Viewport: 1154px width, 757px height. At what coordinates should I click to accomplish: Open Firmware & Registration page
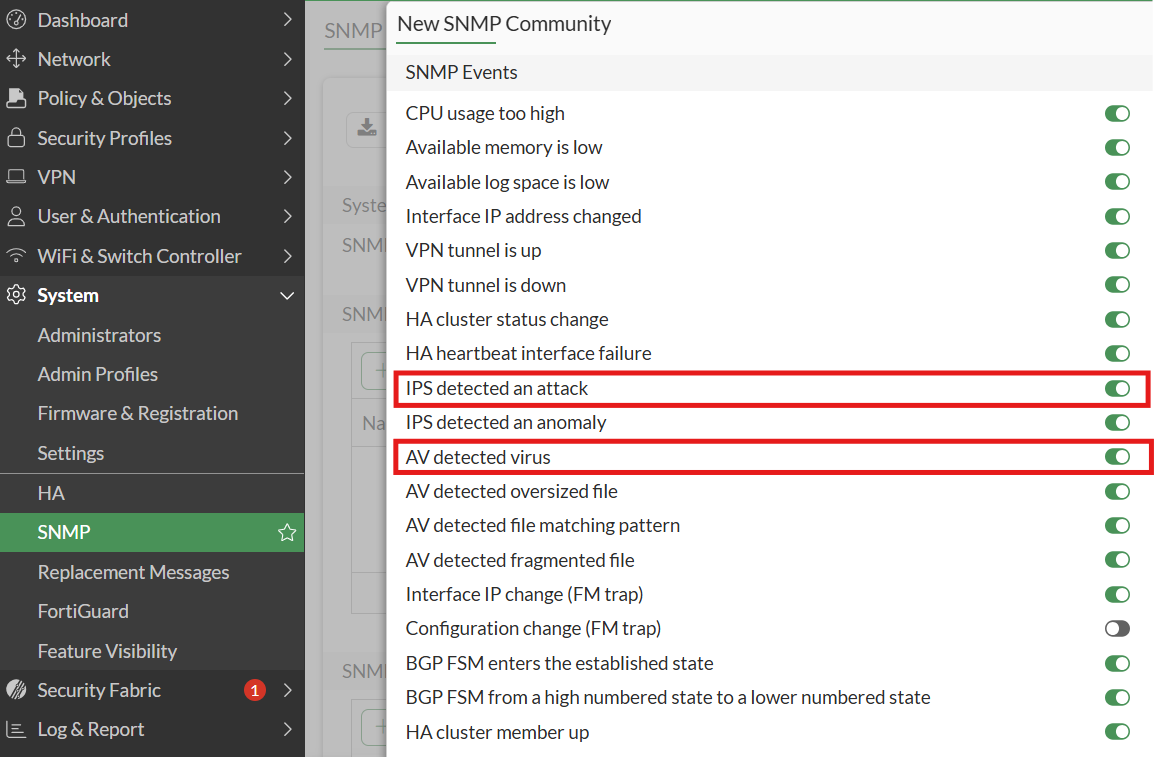click(x=137, y=413)
